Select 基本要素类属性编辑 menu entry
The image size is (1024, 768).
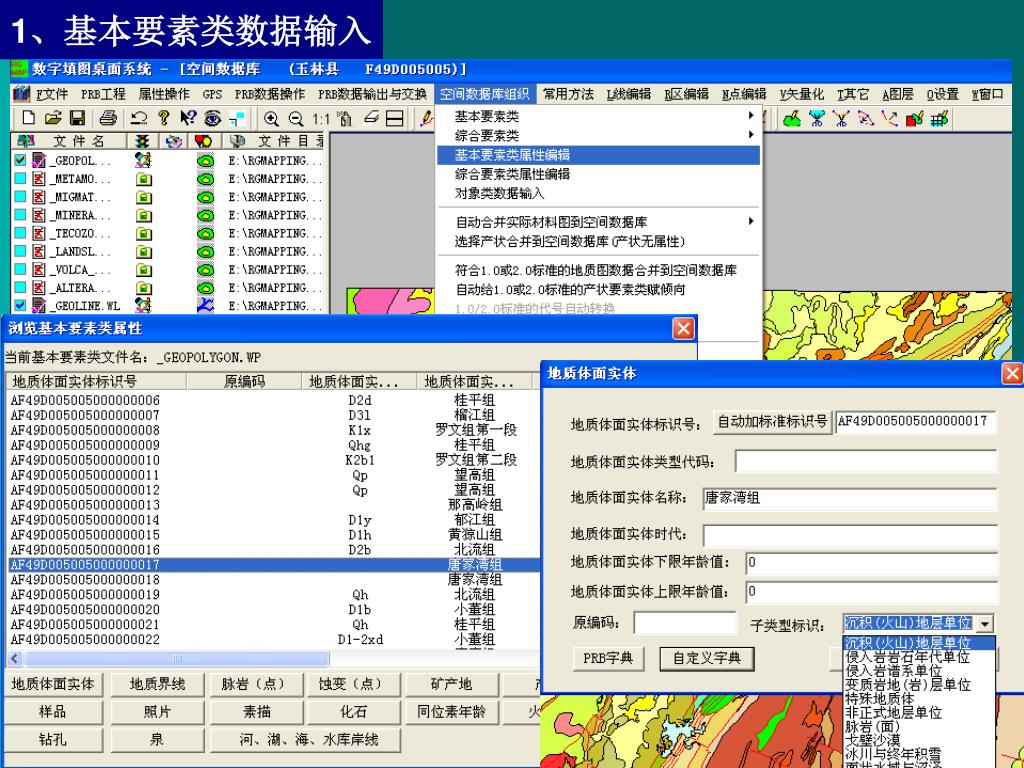point(598,155)
